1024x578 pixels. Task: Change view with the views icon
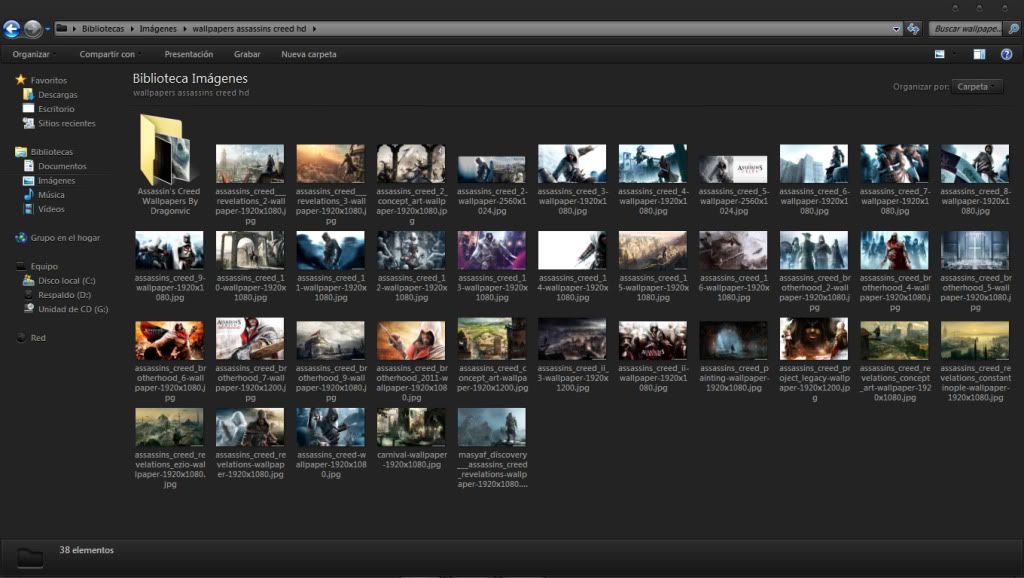coord(940,54)
